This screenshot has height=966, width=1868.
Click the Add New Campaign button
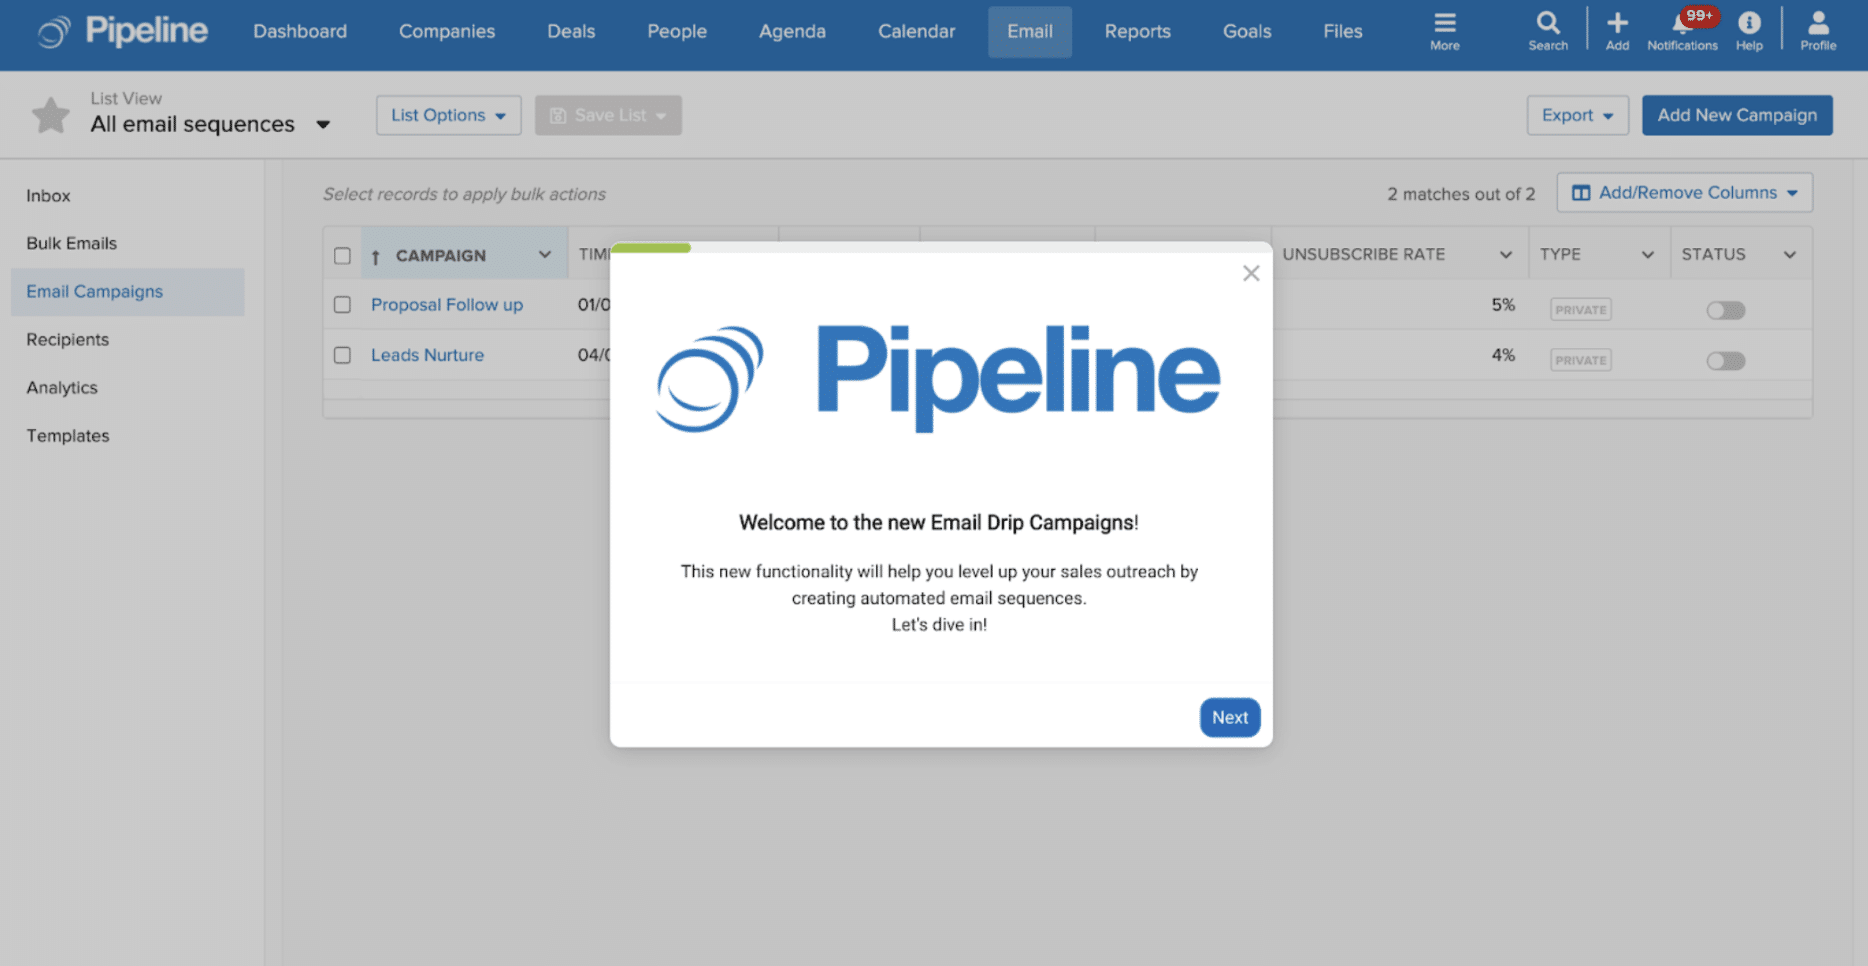(1736, 115)
